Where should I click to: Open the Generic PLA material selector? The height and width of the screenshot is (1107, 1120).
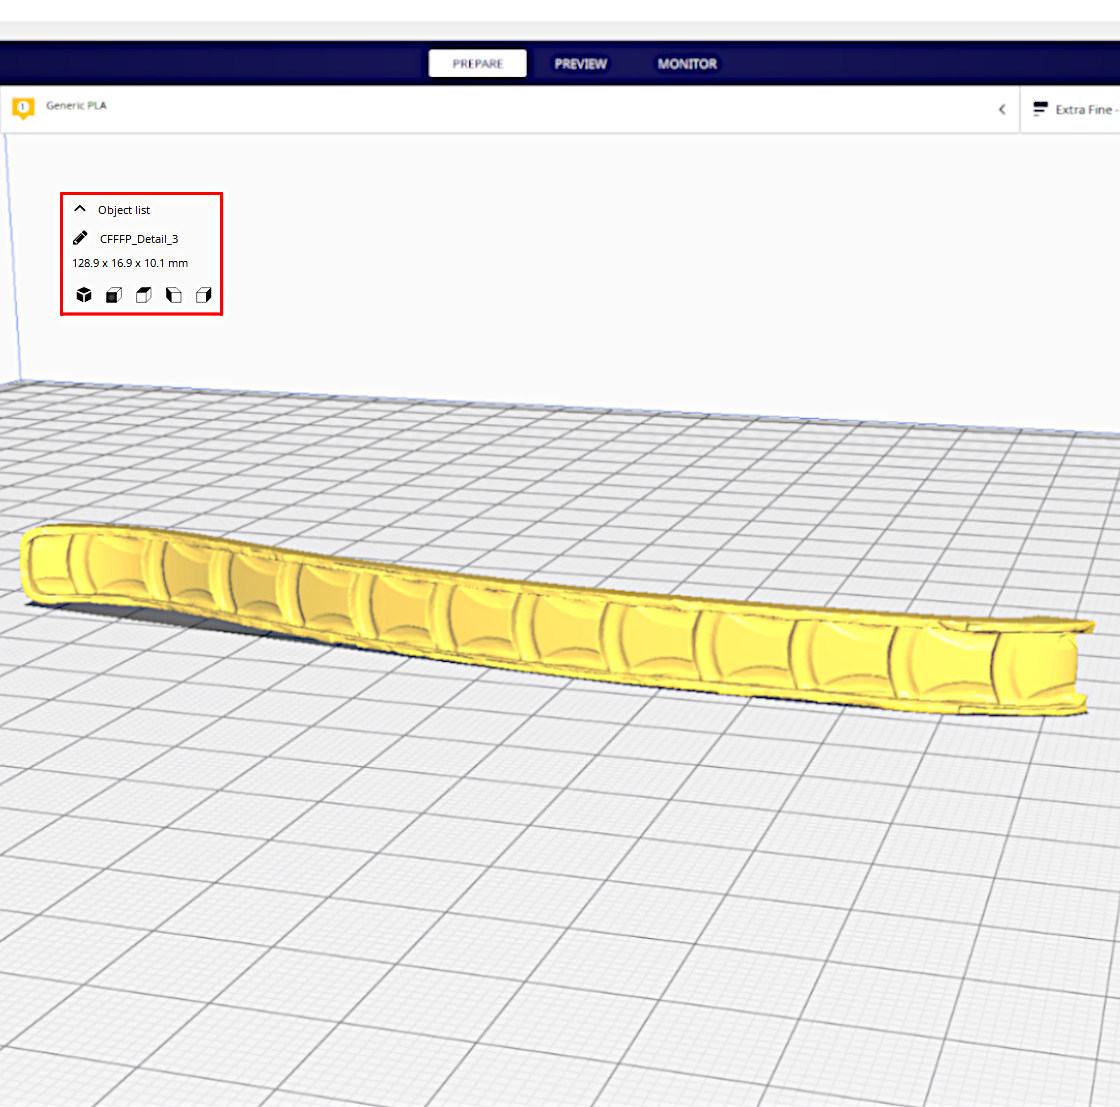[76, 106]
